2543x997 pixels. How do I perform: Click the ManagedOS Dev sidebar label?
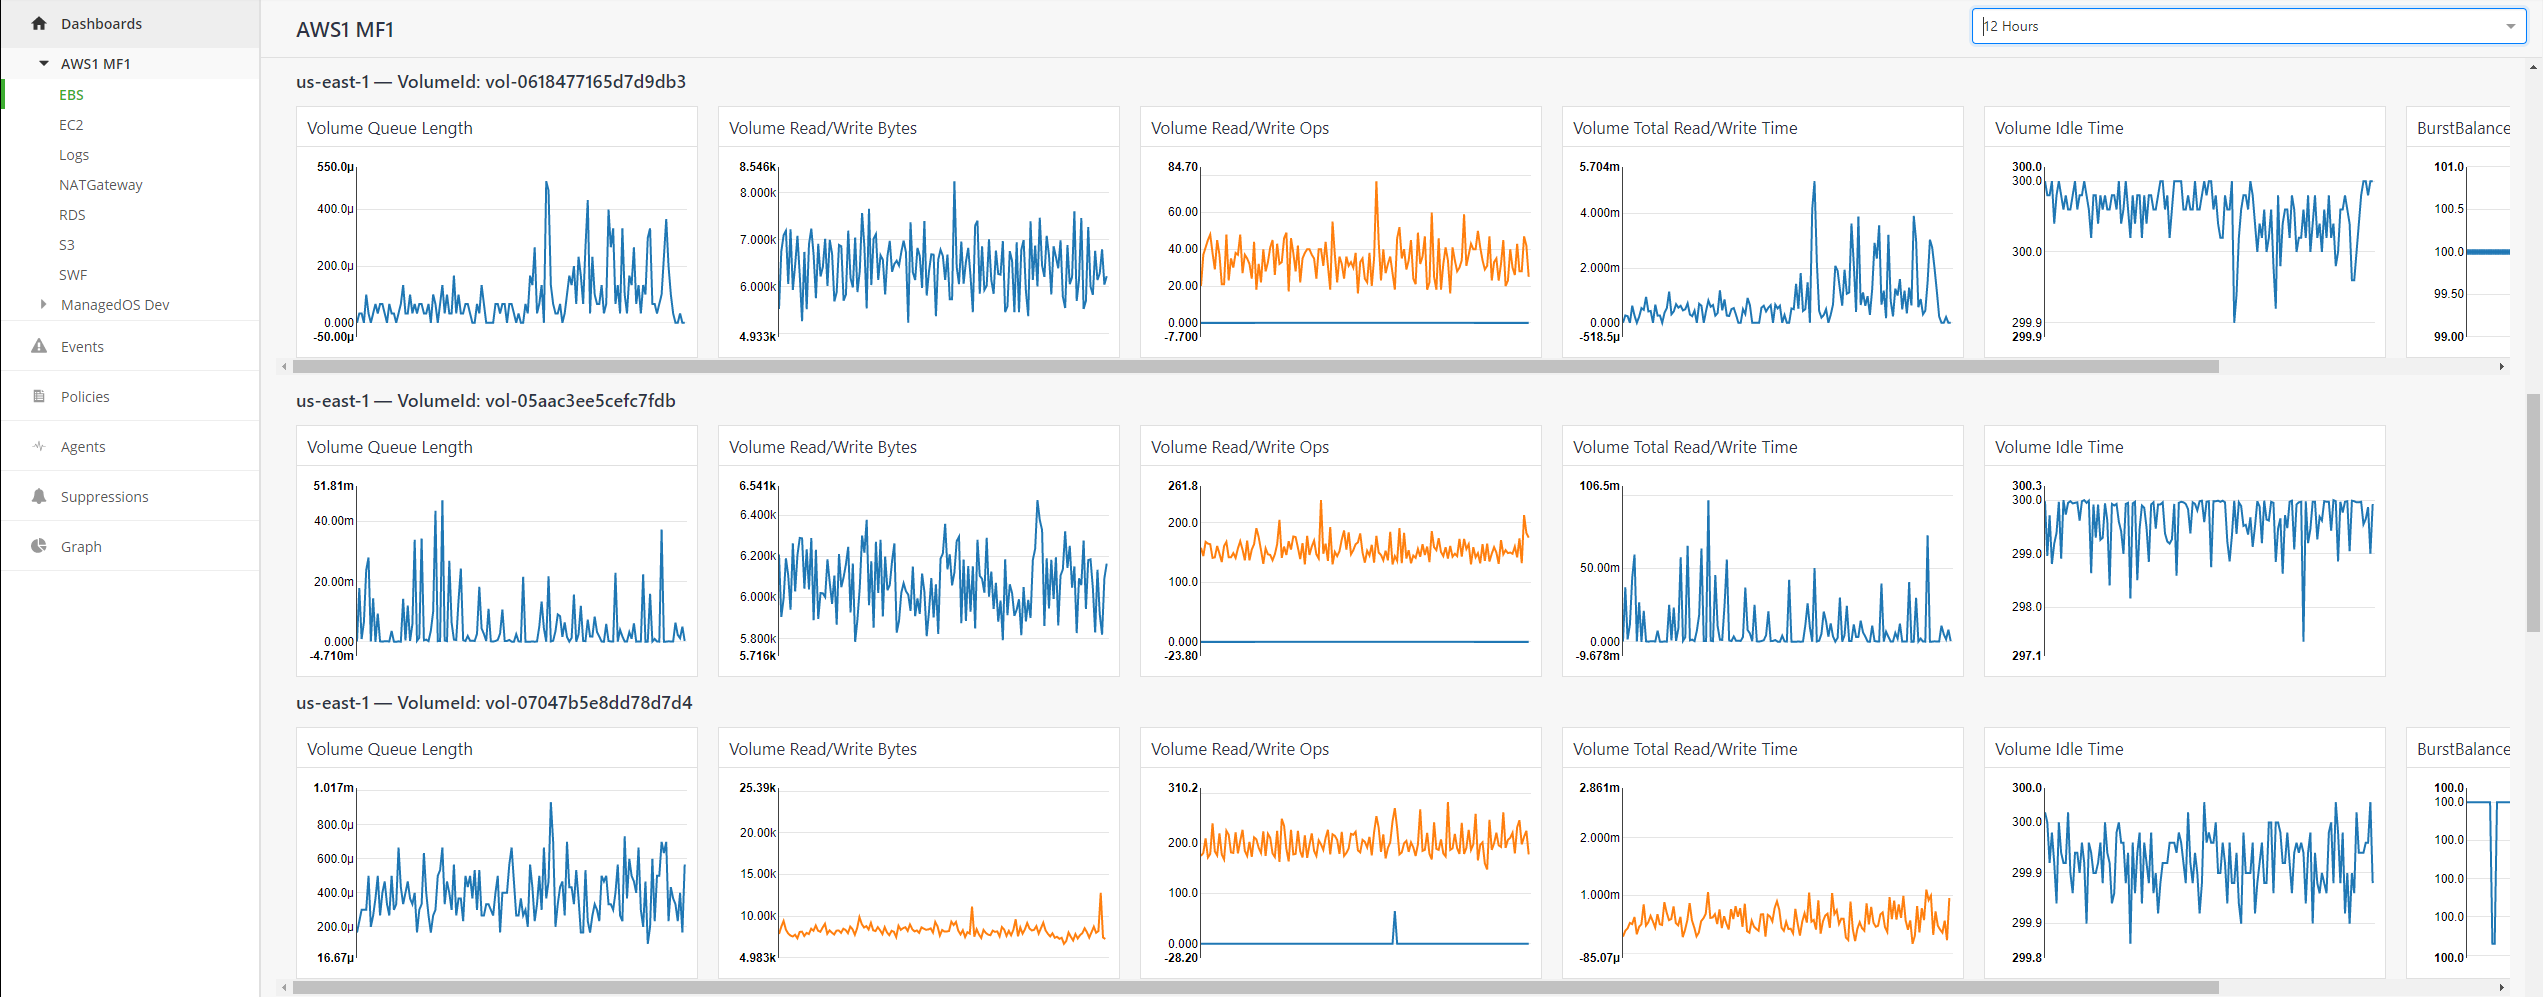coord(115,305)
